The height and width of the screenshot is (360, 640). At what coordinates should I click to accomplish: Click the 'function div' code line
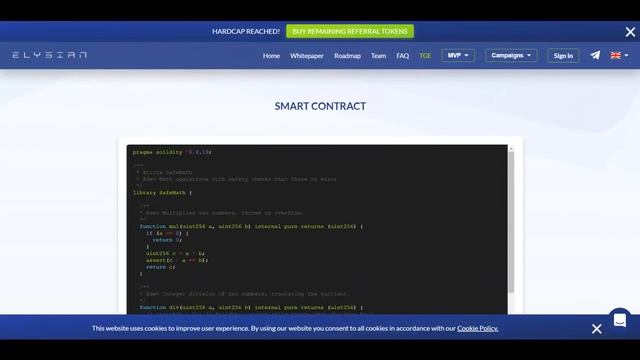pos(251,307)
